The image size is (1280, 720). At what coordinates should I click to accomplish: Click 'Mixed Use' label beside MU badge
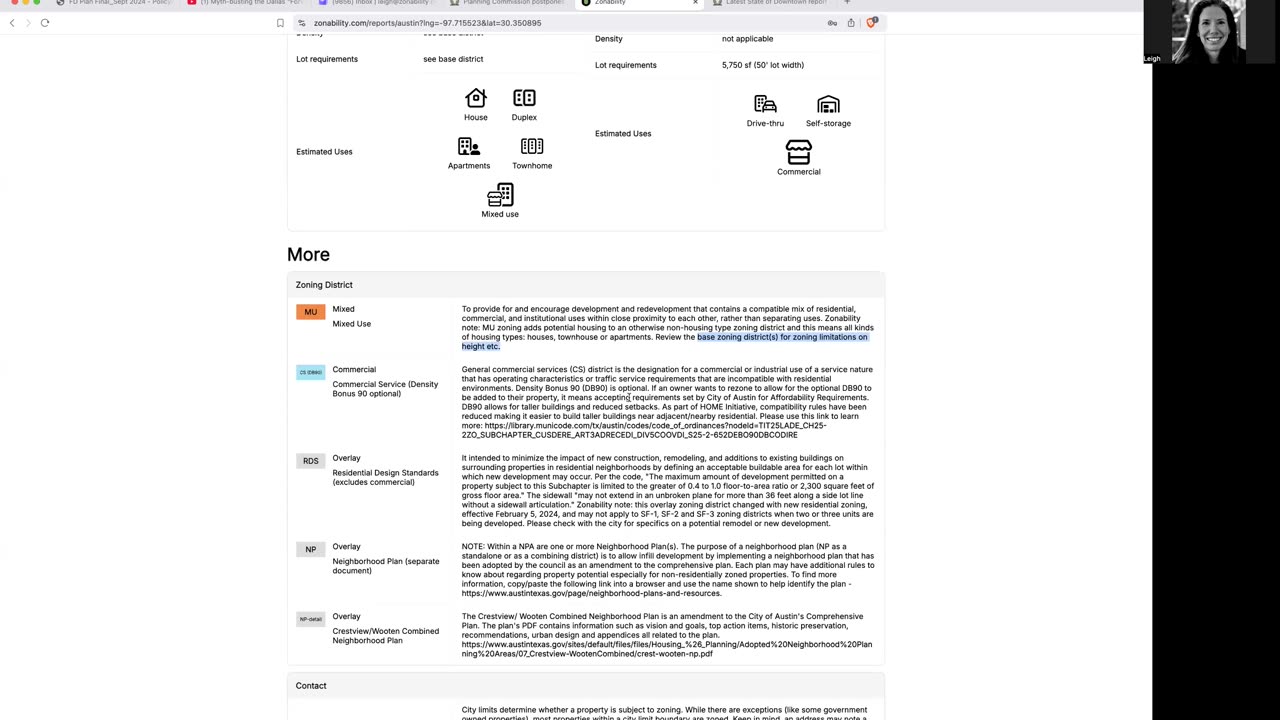(x=351, y=324)
